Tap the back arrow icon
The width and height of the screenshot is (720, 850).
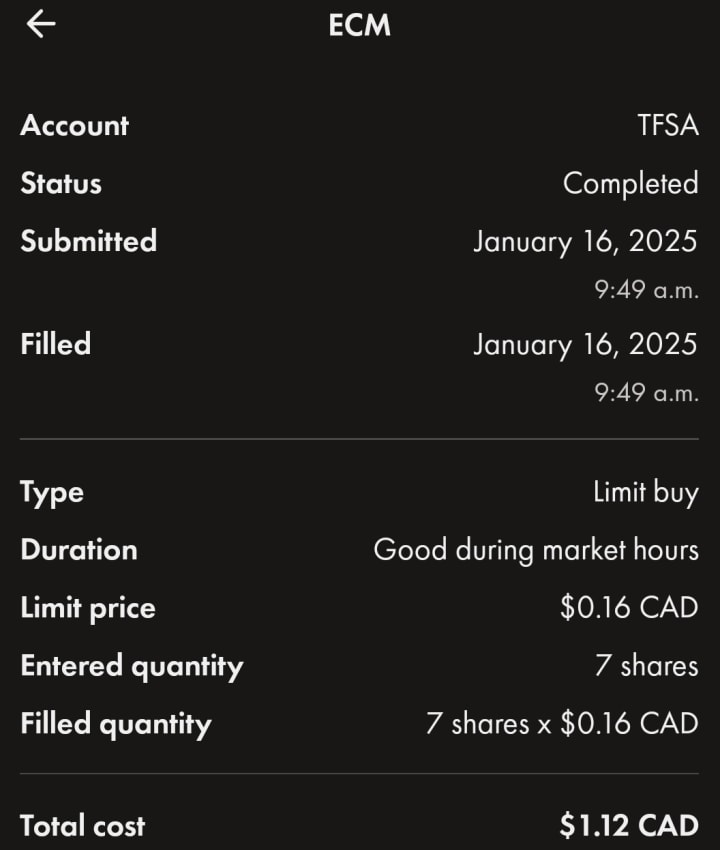pos(41,24)
